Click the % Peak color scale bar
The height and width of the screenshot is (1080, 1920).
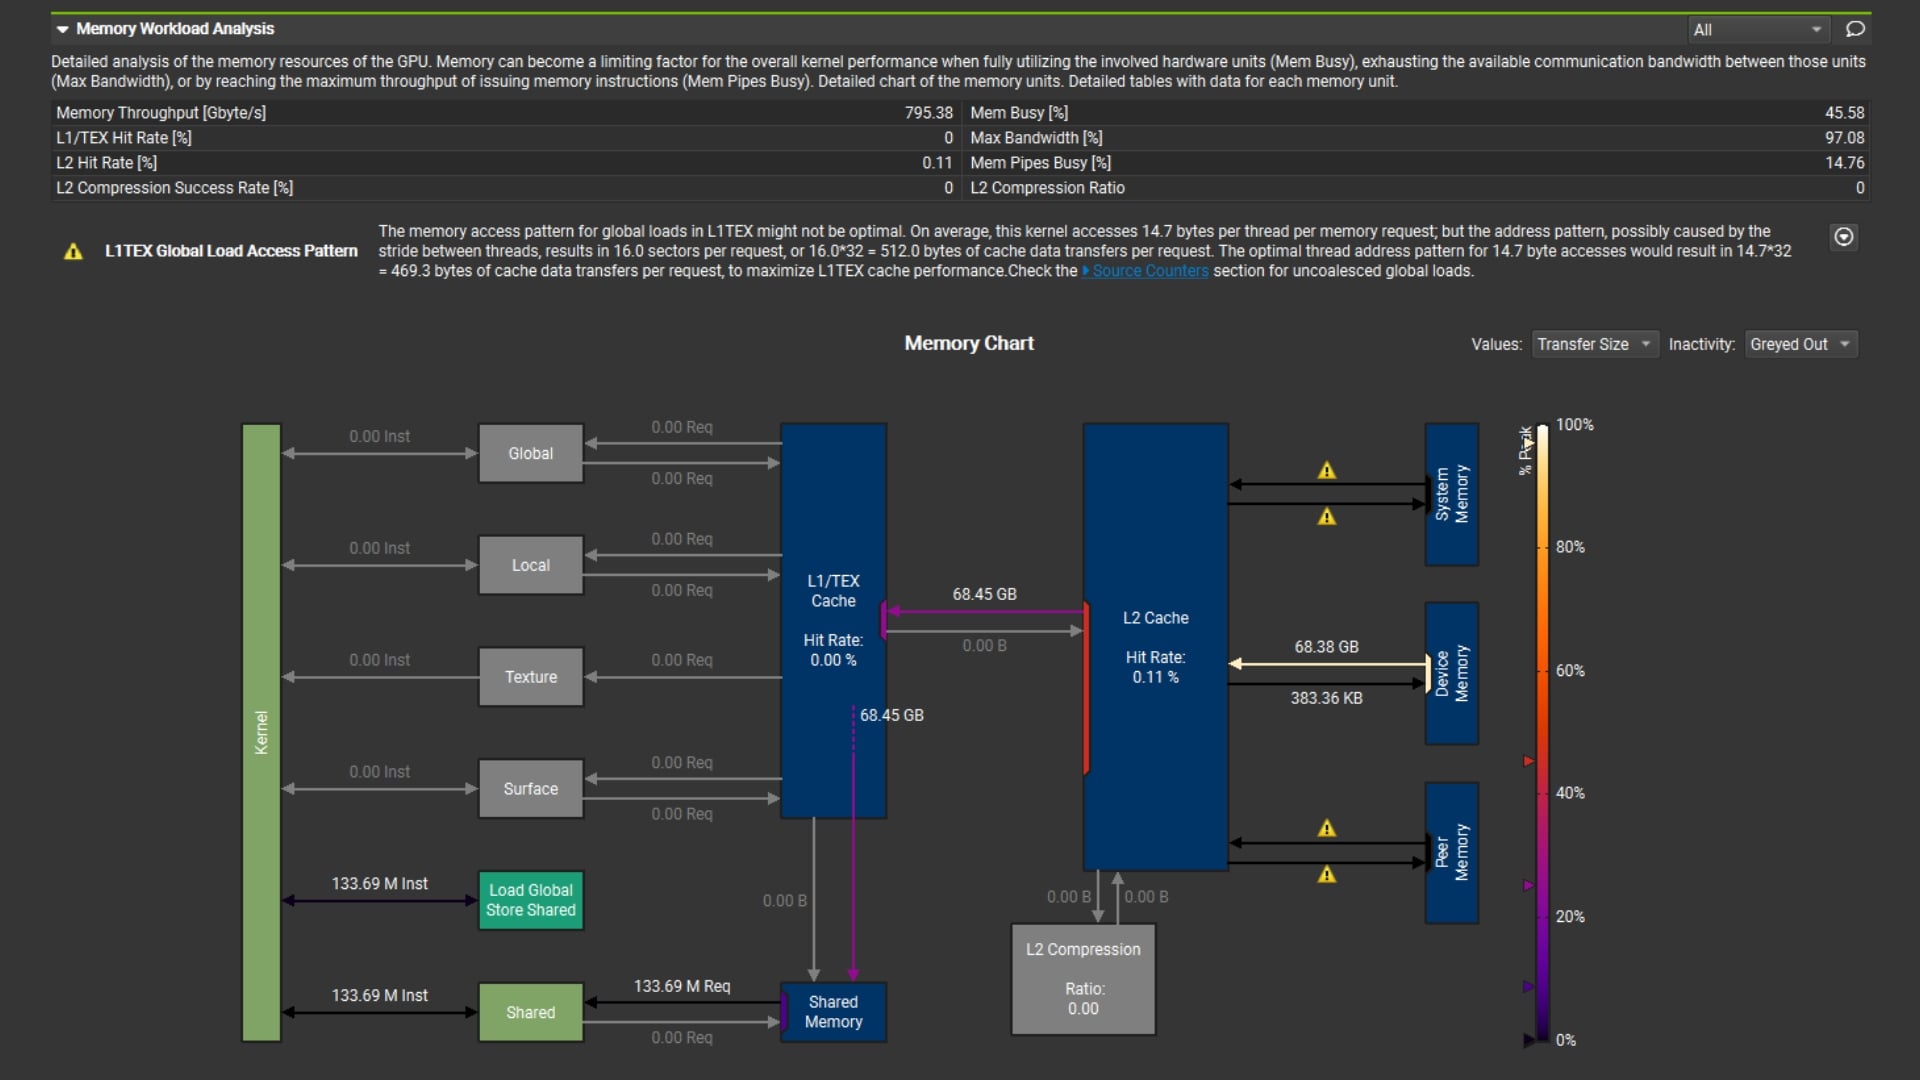(1543, 732)
